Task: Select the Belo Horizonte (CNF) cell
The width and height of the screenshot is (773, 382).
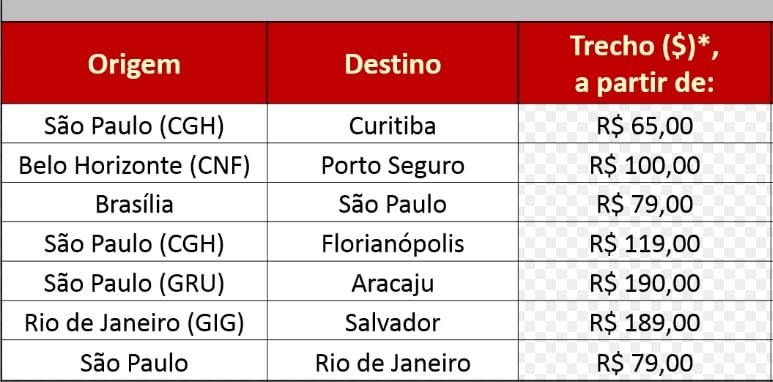Action: coord(134,163)
